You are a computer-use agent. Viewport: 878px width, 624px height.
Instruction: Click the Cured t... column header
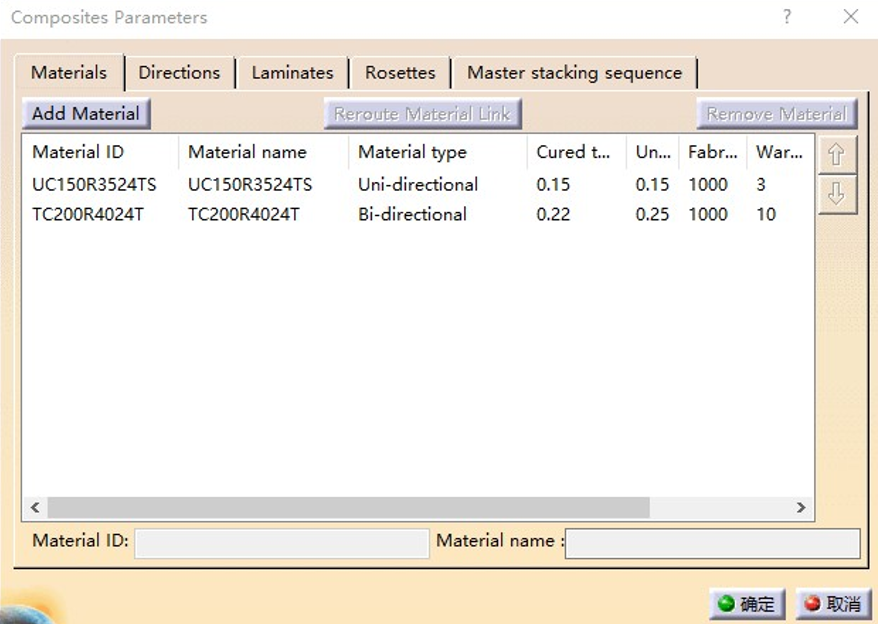click(x=576, y=152)
